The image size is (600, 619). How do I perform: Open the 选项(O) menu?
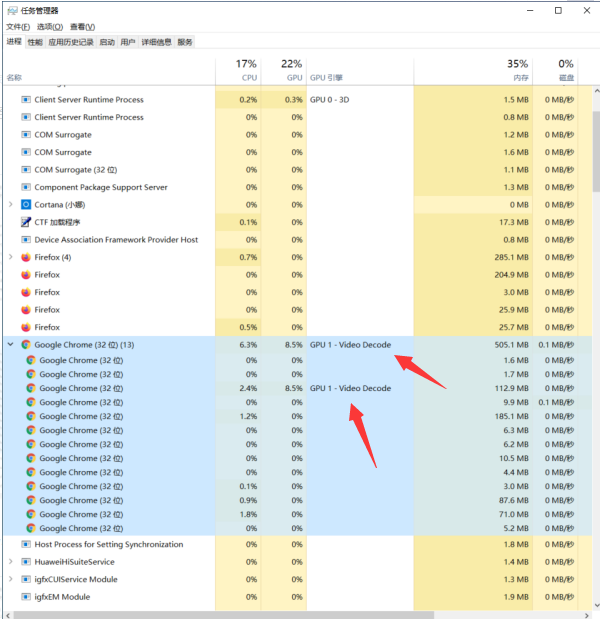tap(49, 26)
